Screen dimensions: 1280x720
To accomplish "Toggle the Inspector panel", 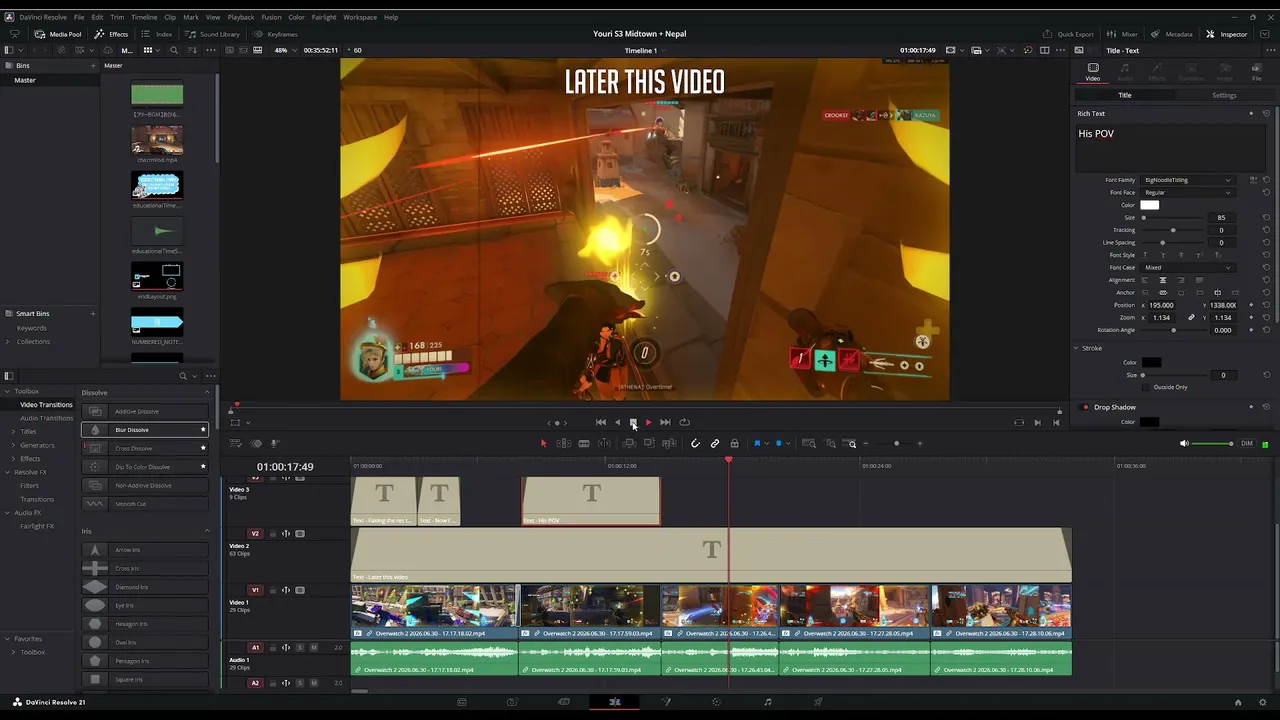I will tap(1227, 34).
